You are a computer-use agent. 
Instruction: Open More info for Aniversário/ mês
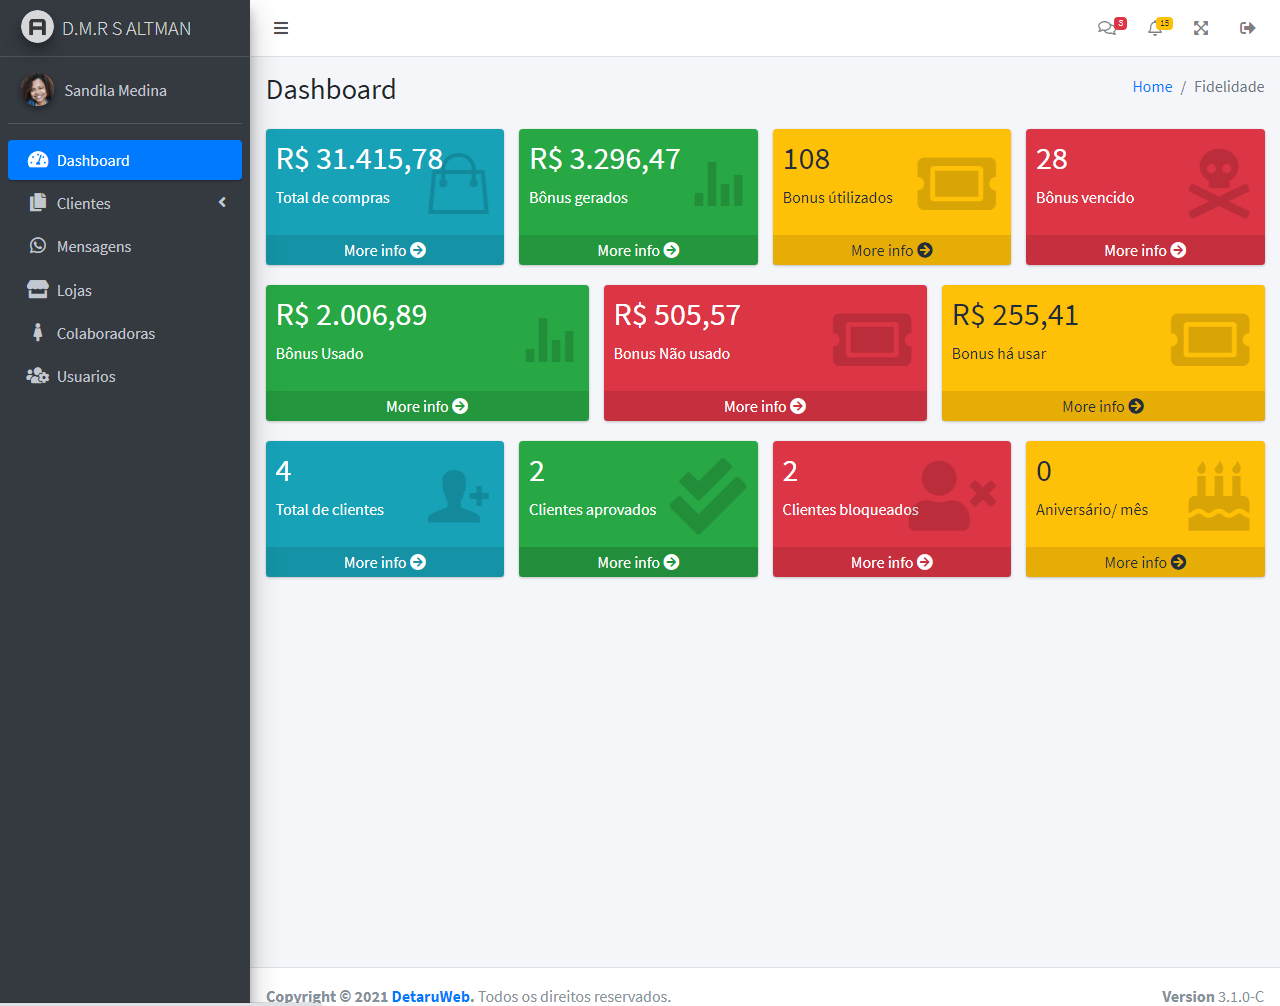pyautogui.click(x=1145, y=562)
